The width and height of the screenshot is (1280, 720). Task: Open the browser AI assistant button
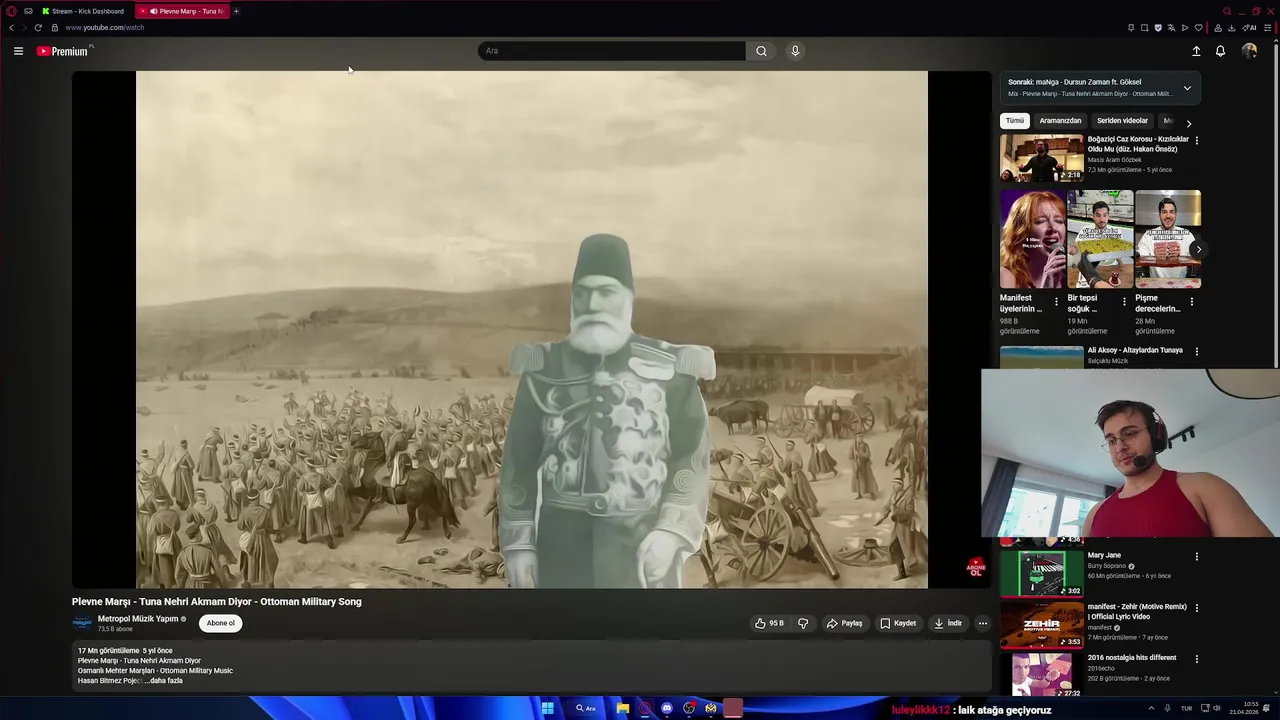pyautogui.click(x=1249, y=27)
